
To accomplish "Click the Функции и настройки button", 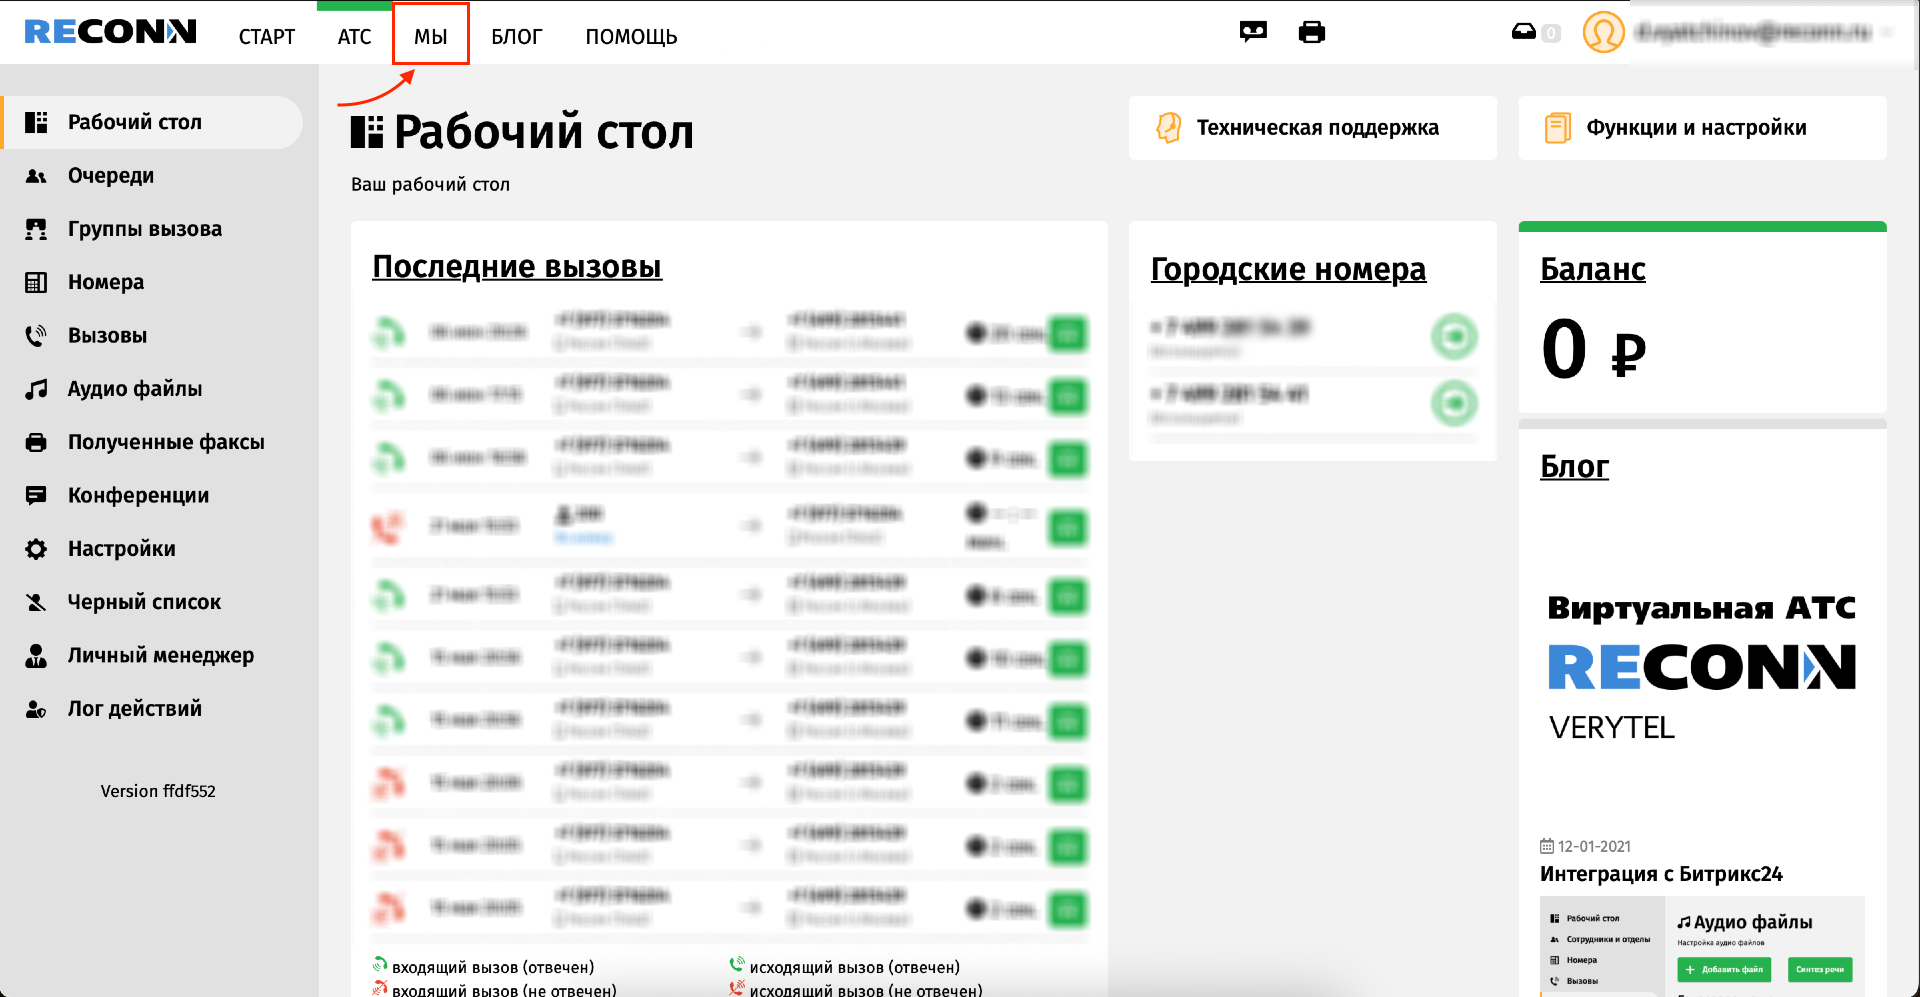I will coord(1702,128).
